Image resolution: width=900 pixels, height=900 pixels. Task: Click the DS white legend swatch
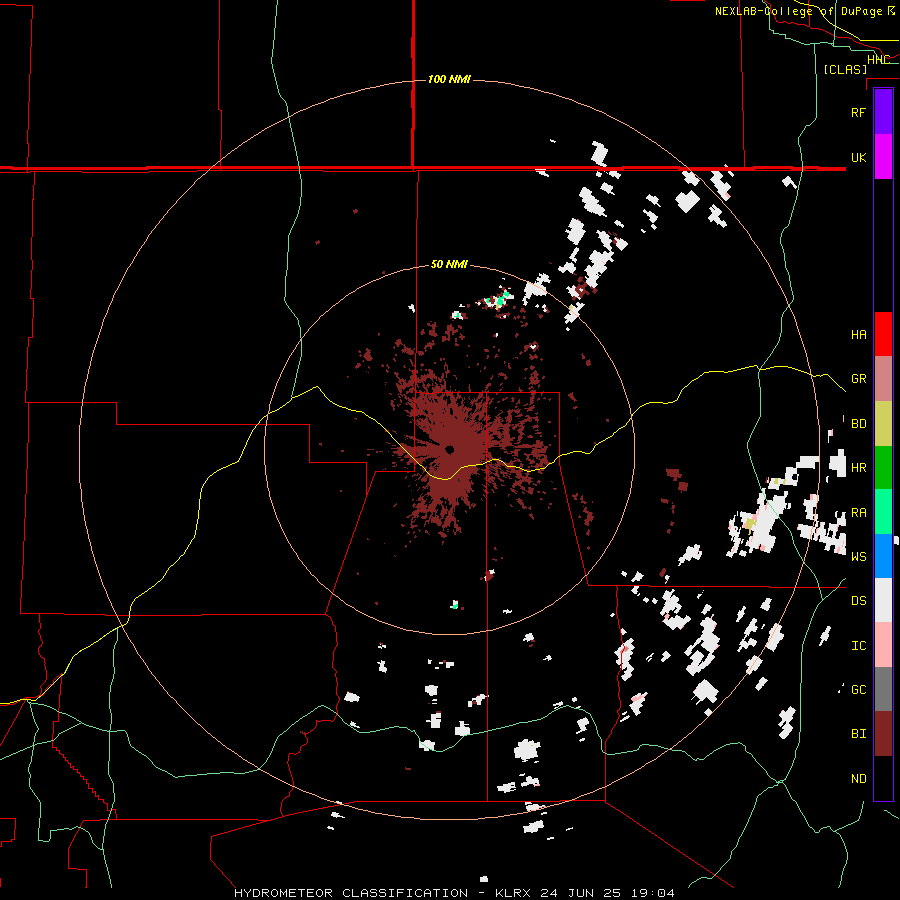(x=883, y=600)
